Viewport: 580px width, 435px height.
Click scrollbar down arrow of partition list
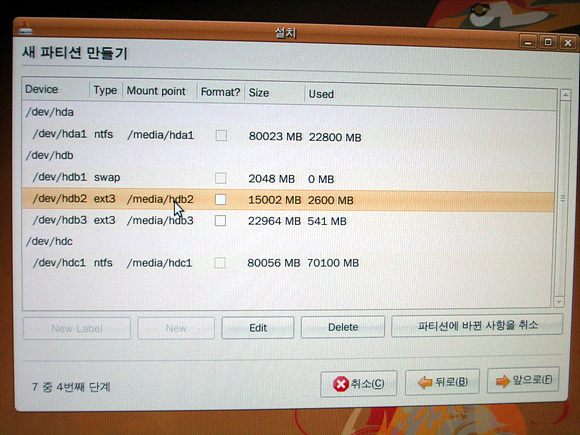(x=559, y=302)
